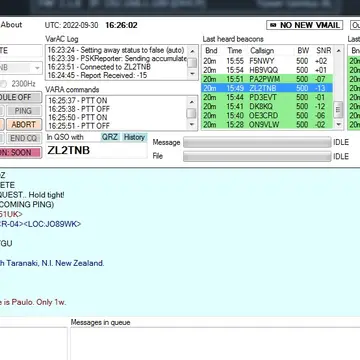The image size is (360, 360).
Task: Click the 'is Paulo. Only 1w.' chat line
Action: click(33, 302)
